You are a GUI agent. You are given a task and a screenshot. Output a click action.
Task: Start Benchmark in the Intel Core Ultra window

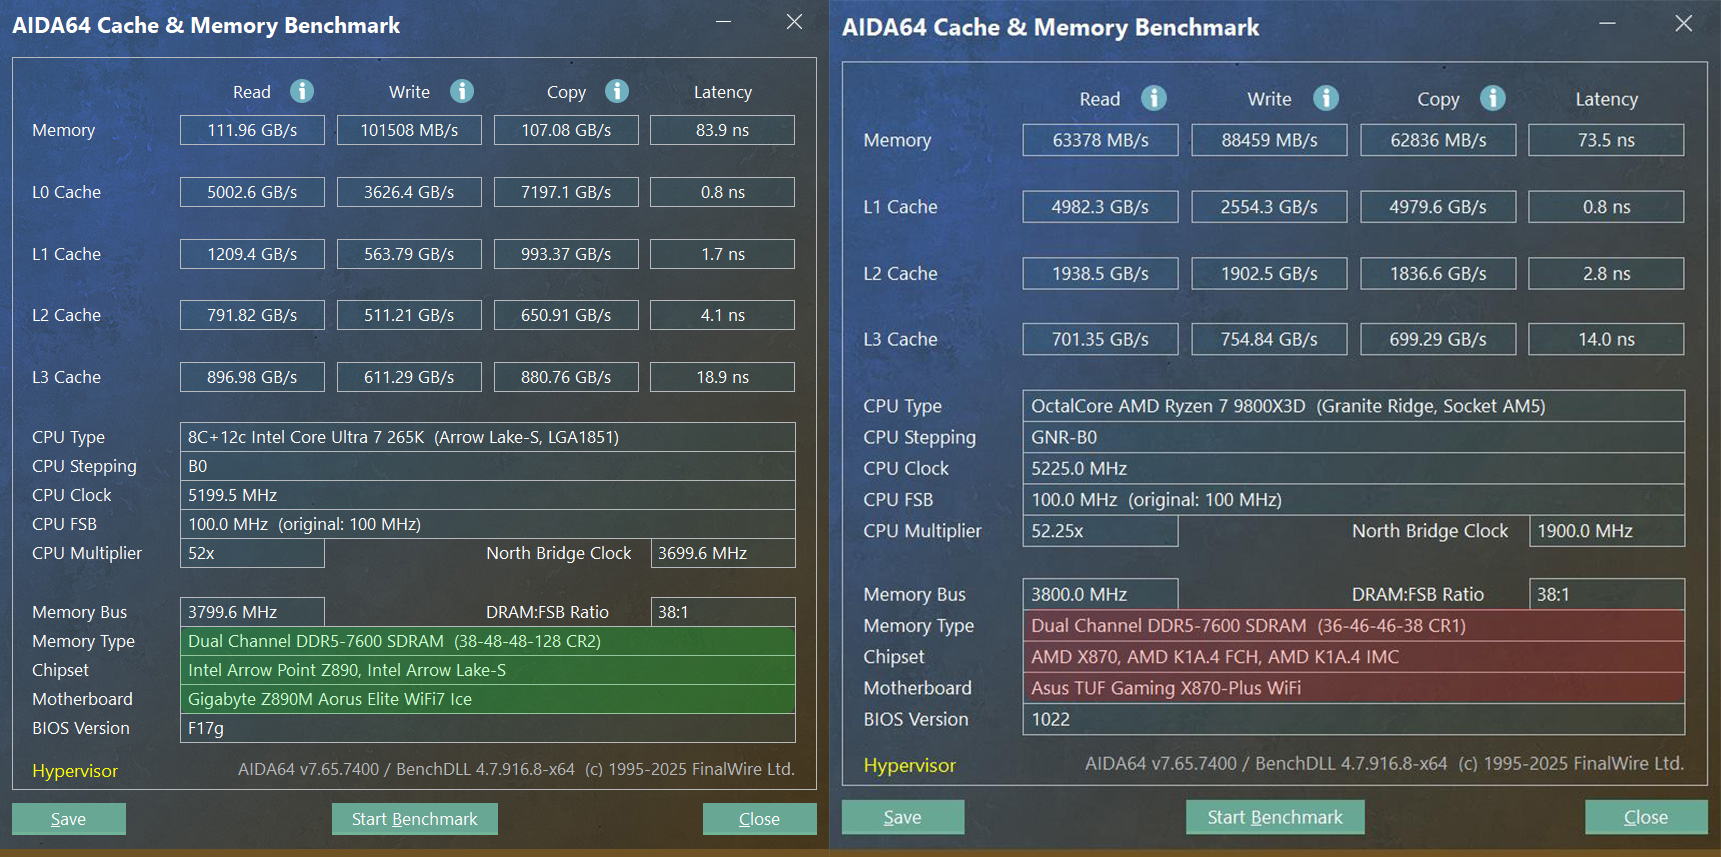click(414, 819)
